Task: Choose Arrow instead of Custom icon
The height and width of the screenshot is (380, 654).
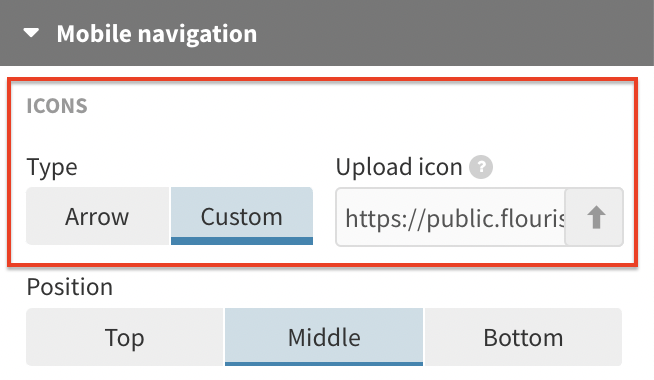Action: click(98, 216)
